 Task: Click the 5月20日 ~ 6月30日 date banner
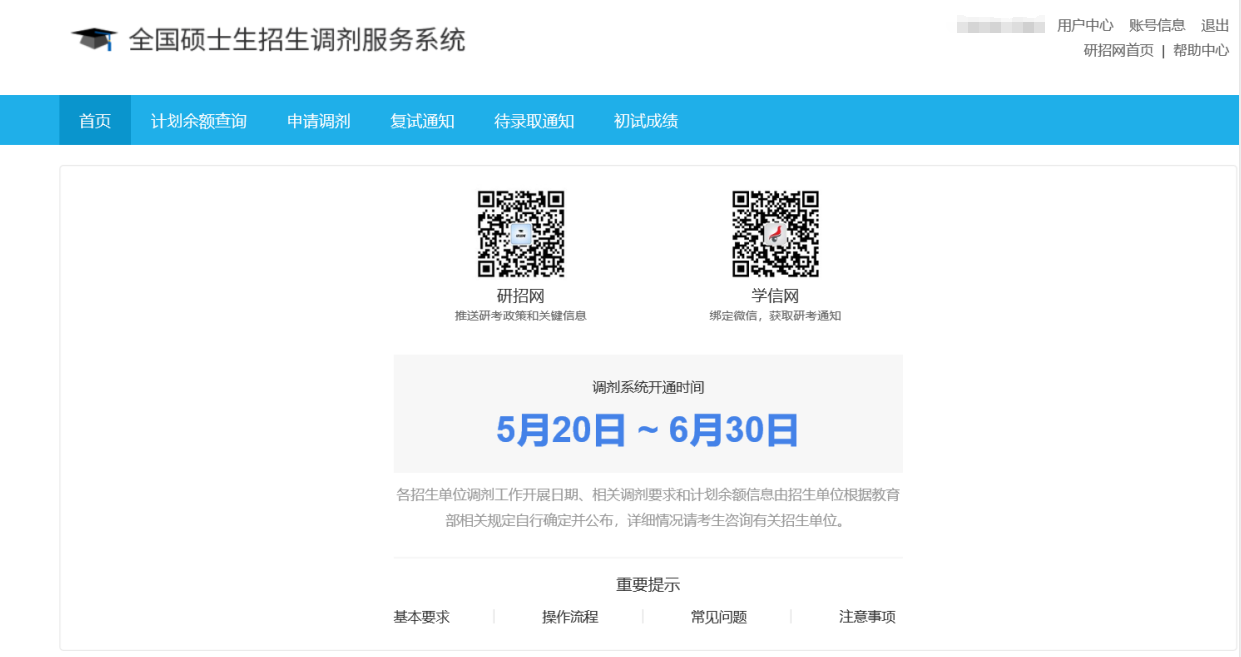point(647,430)
